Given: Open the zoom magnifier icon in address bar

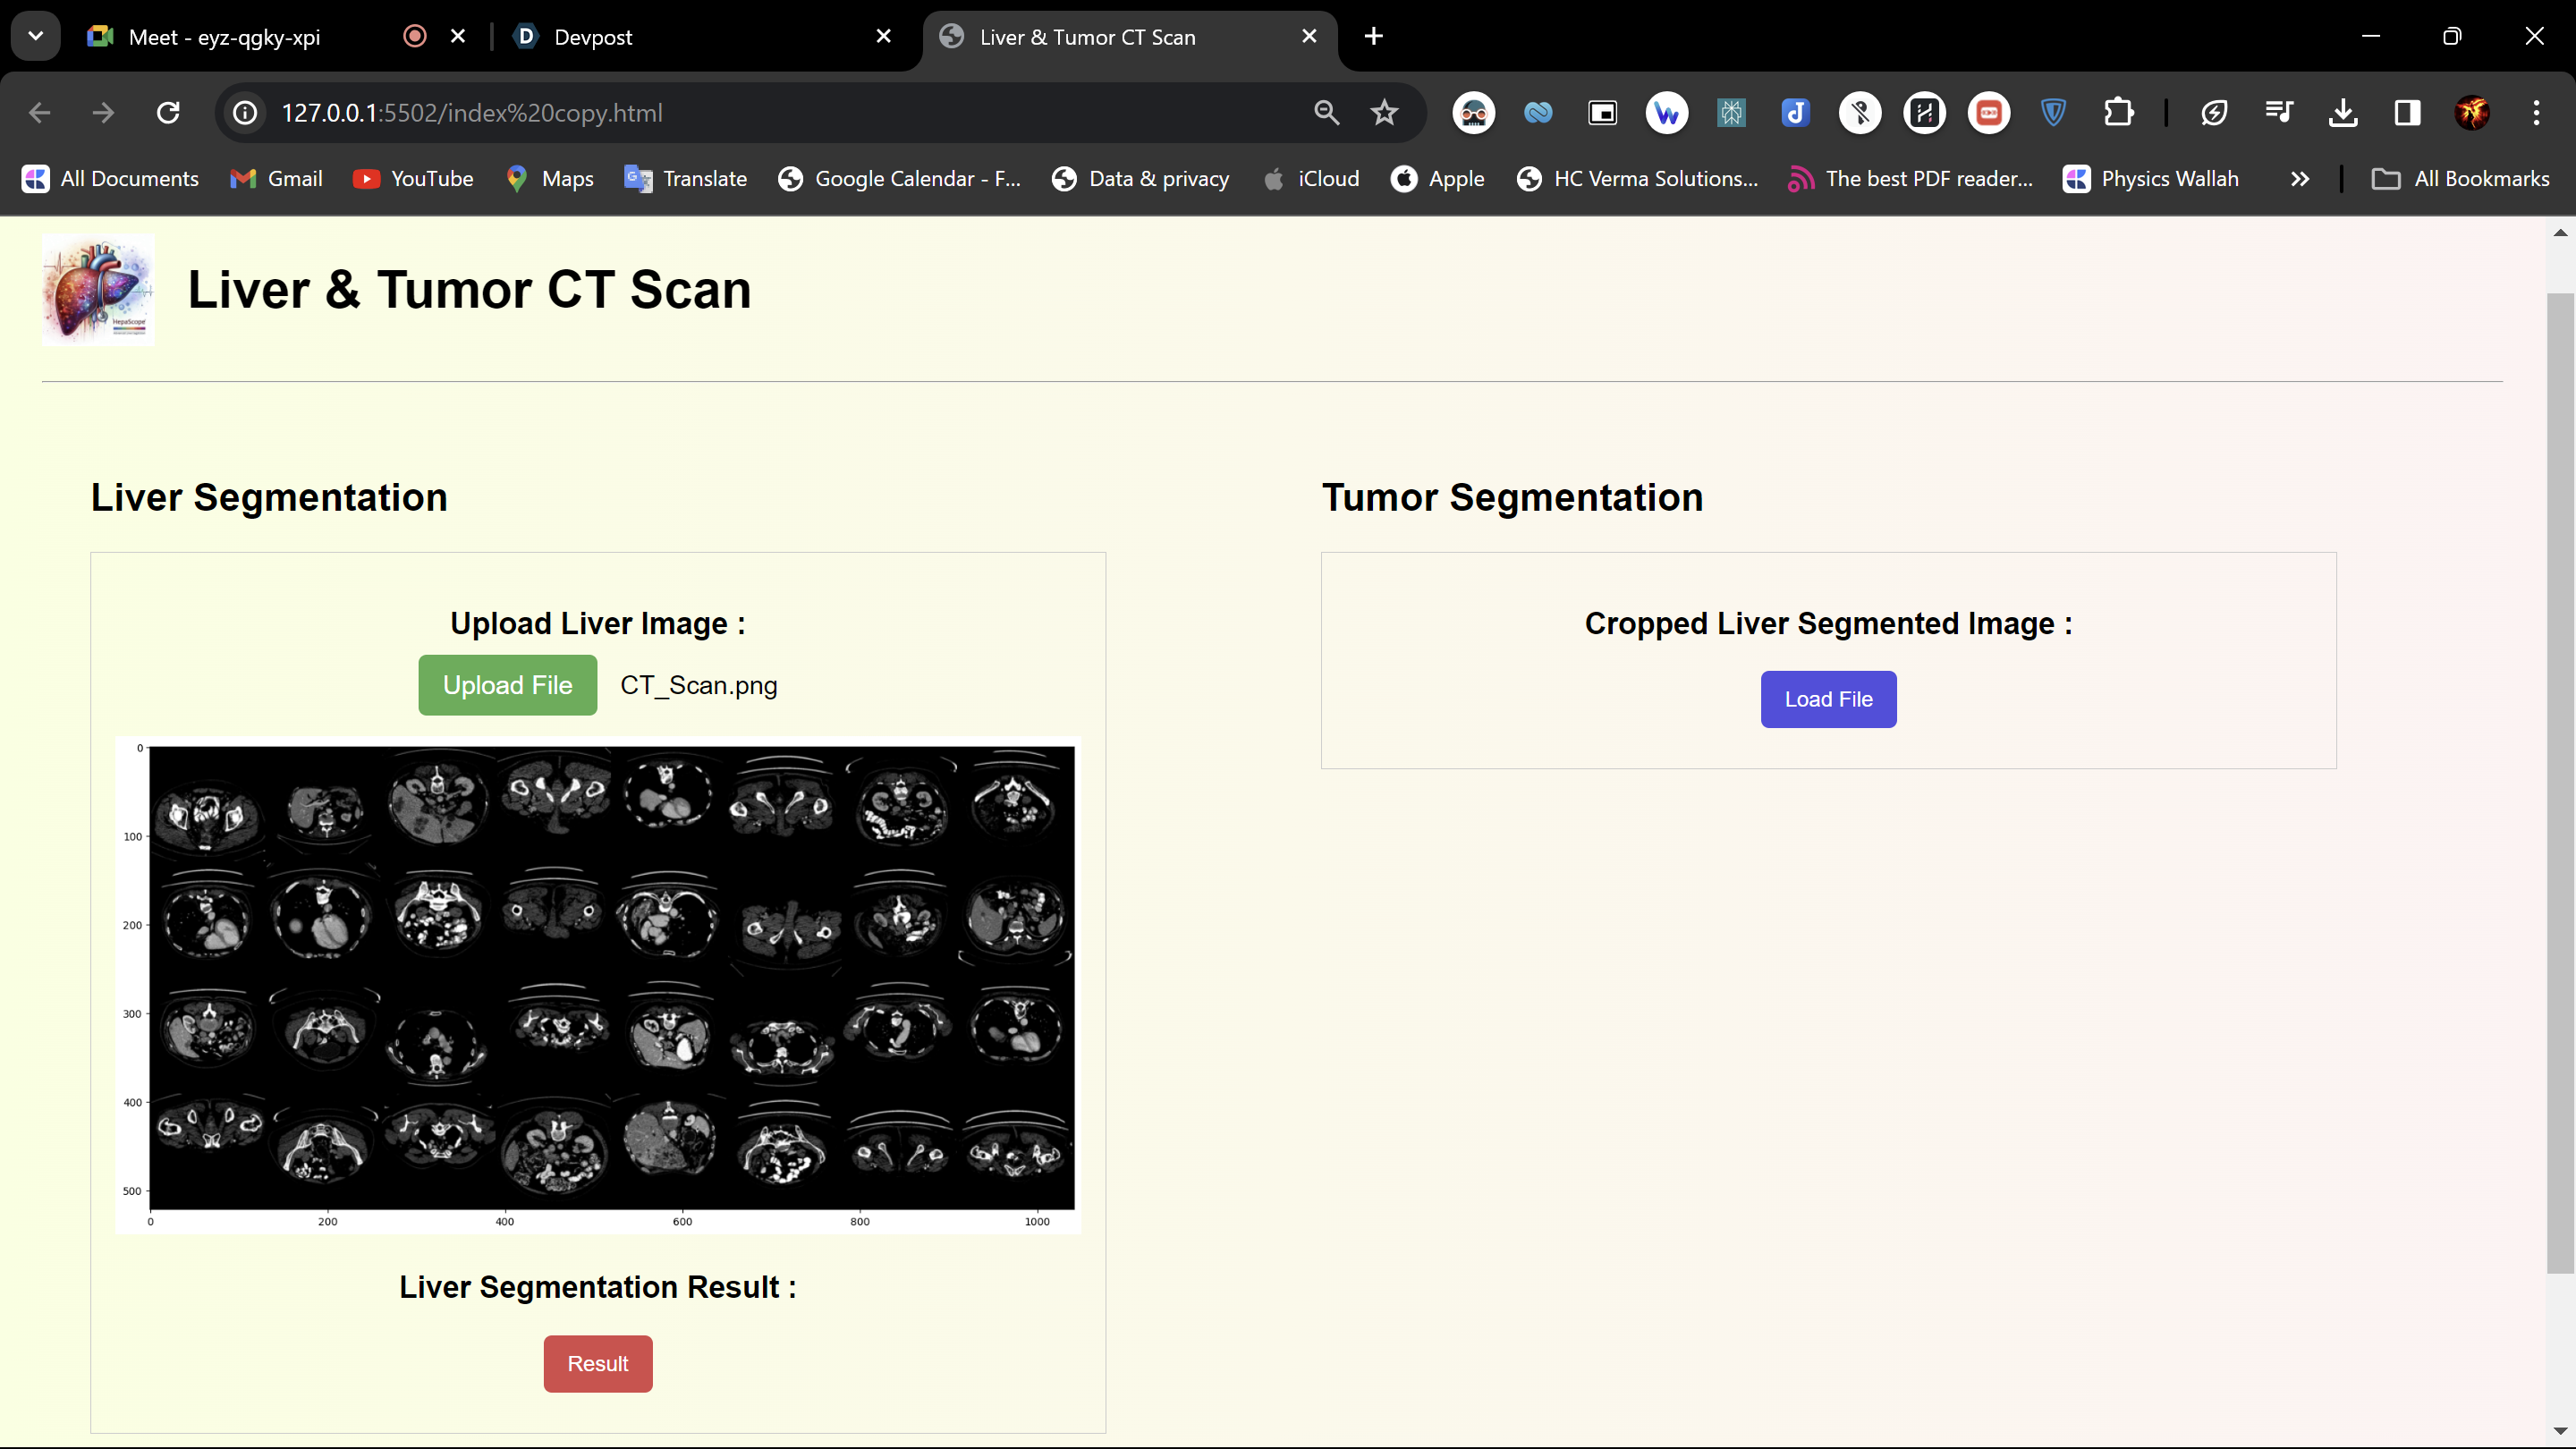Looking at the screenshot, I should pos(1326,113).
